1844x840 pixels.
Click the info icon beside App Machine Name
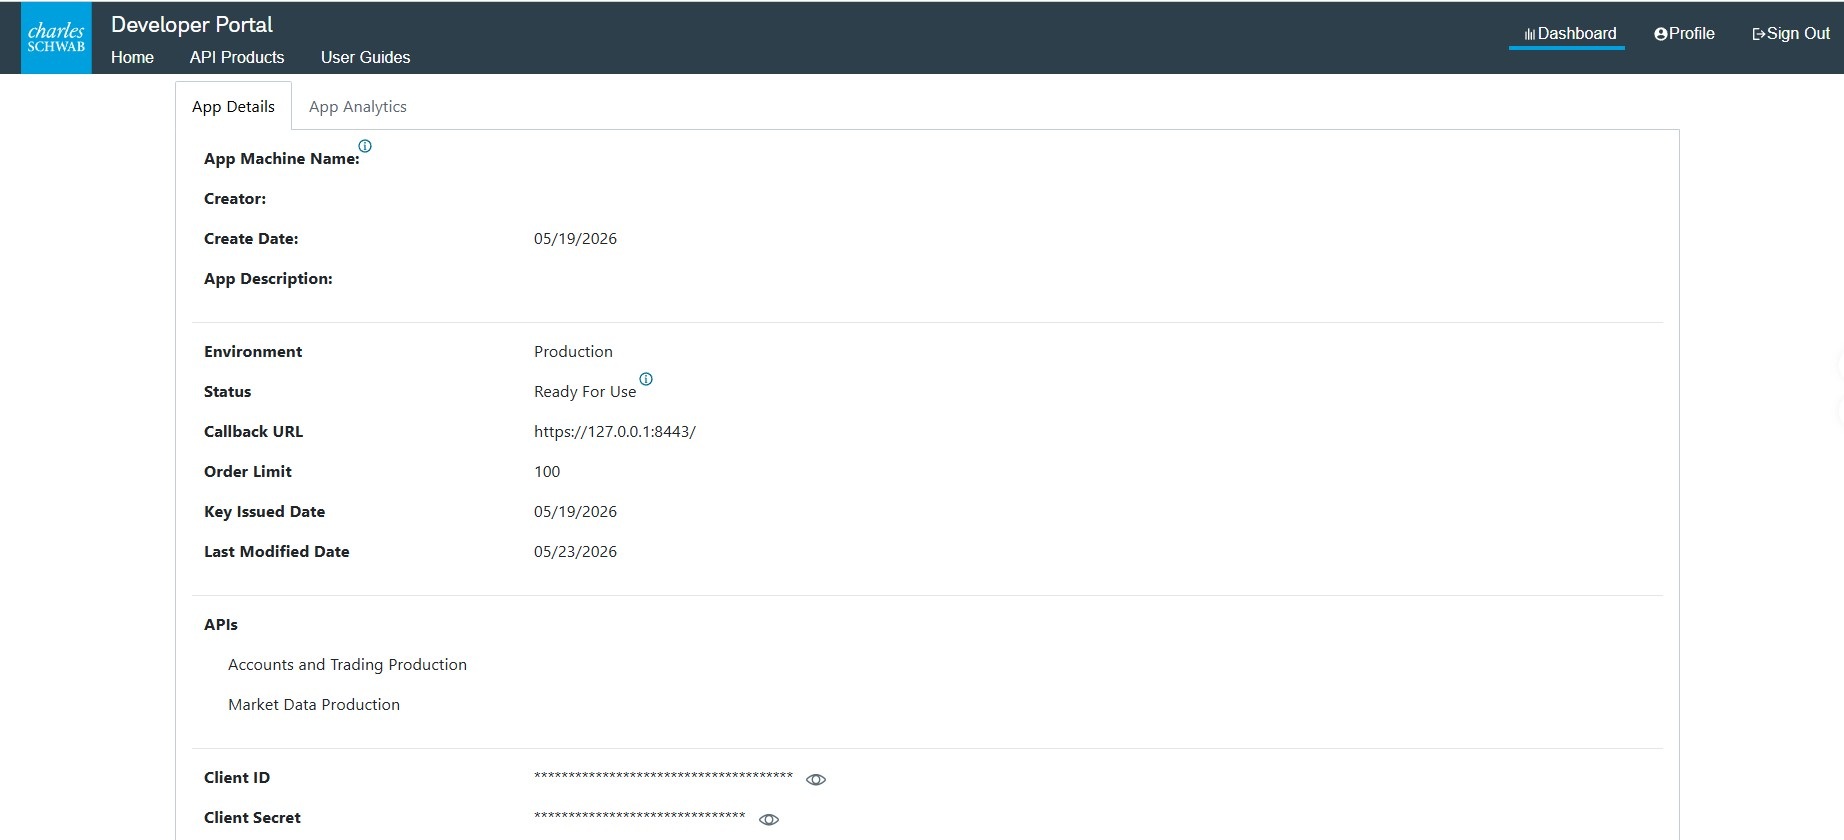point(365,146)
